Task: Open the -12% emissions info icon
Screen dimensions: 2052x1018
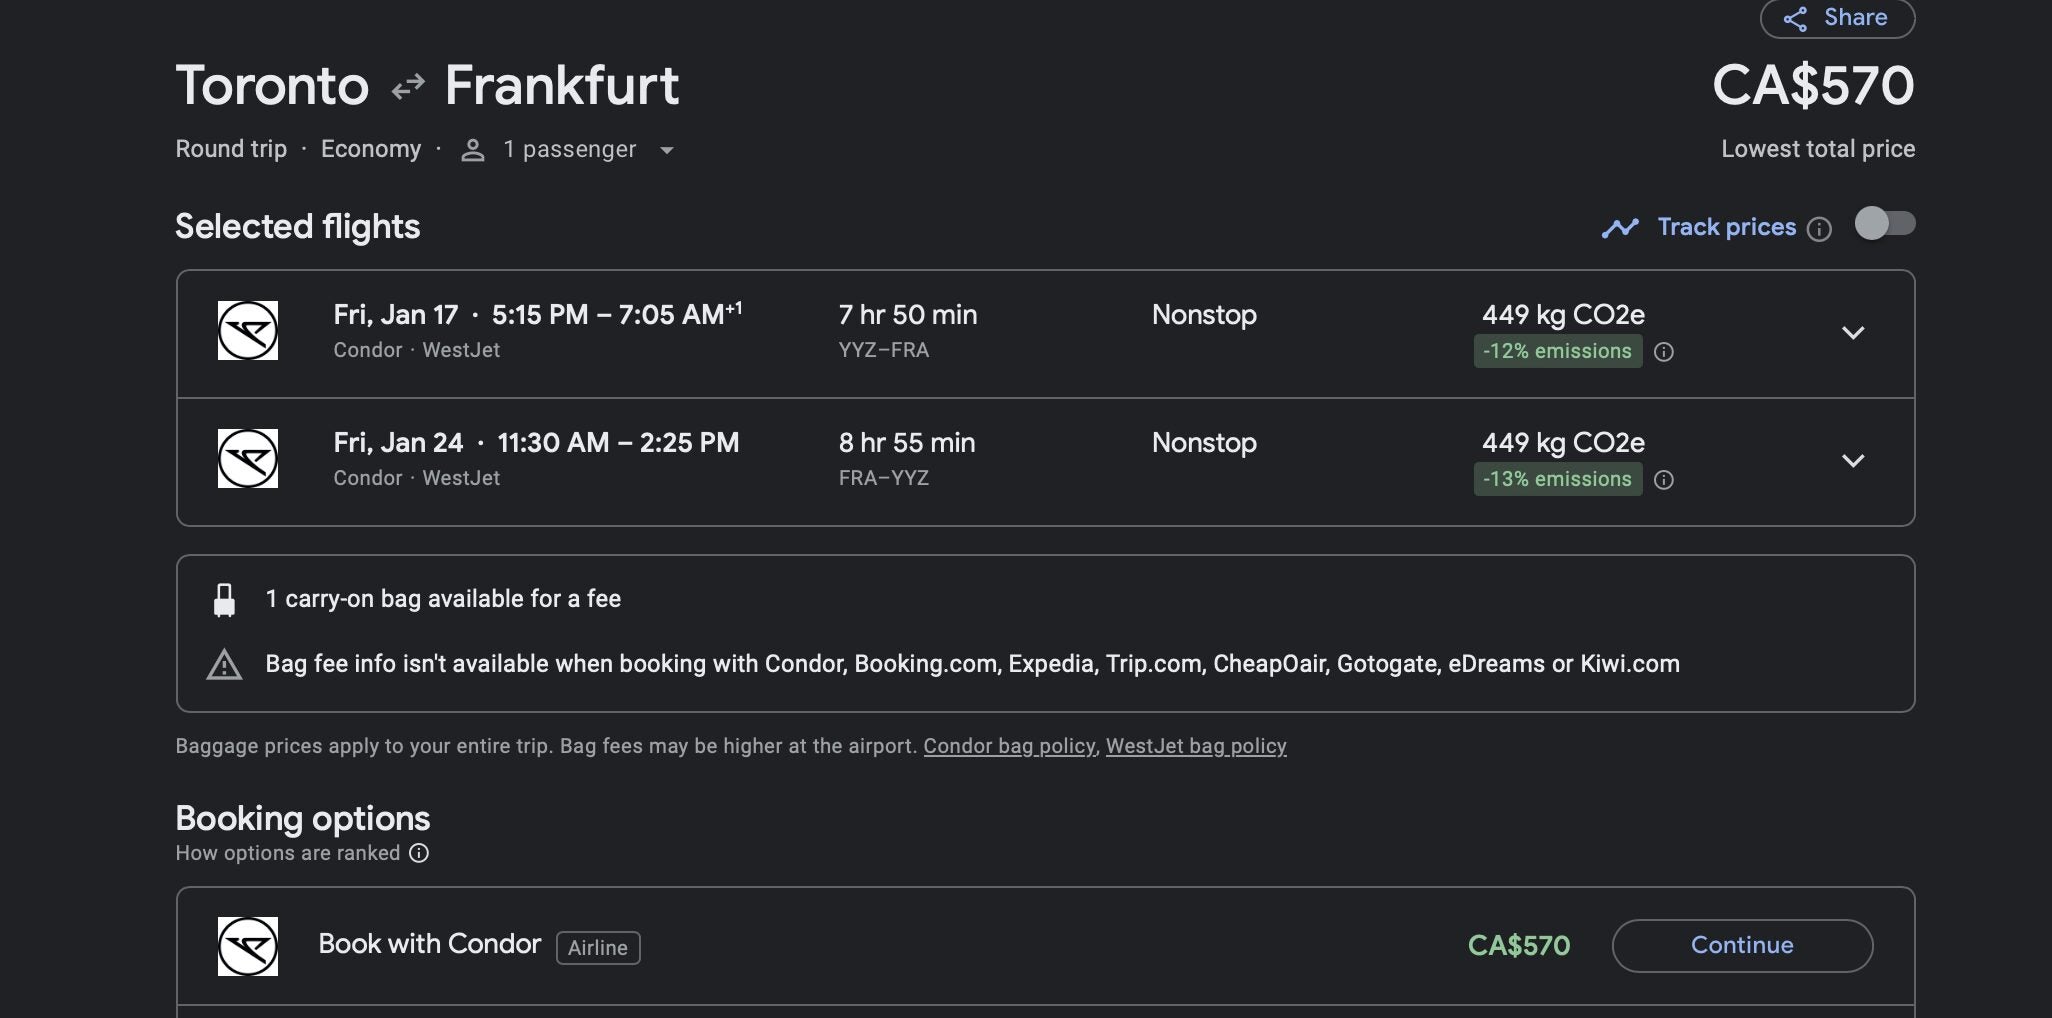Action: (1664, 352)
